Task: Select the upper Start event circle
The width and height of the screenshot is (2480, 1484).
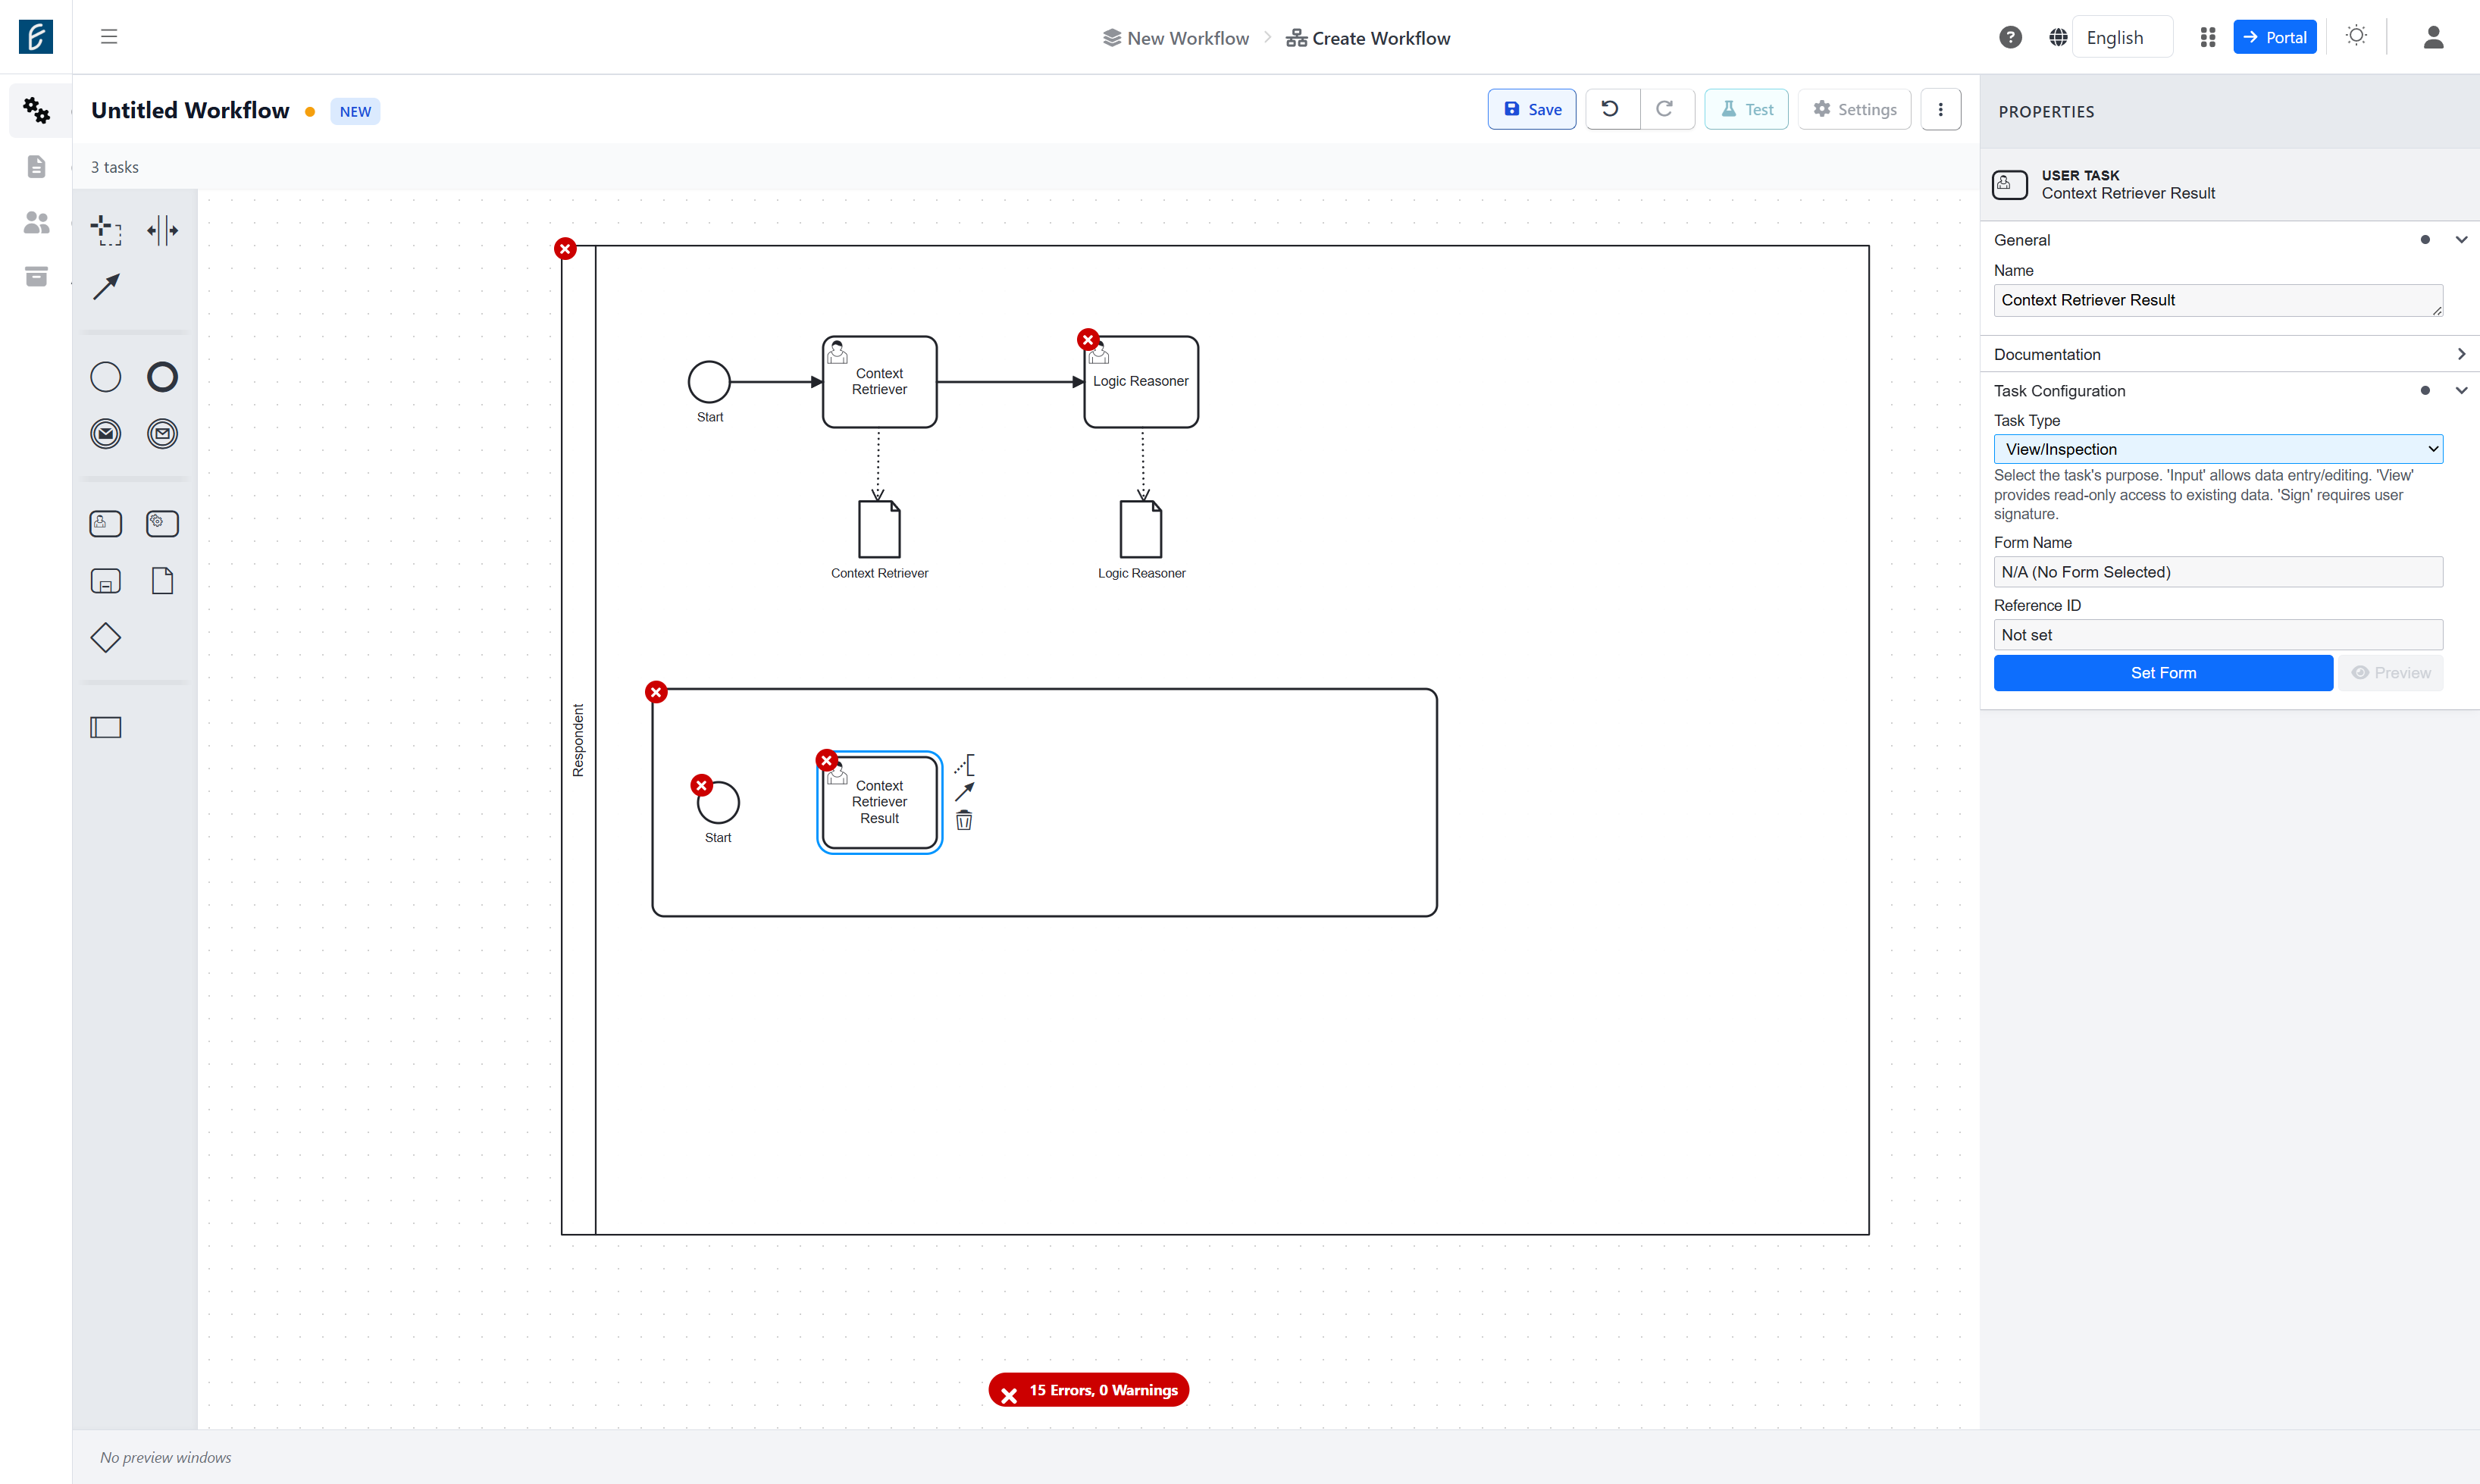Action: [709, 382]
